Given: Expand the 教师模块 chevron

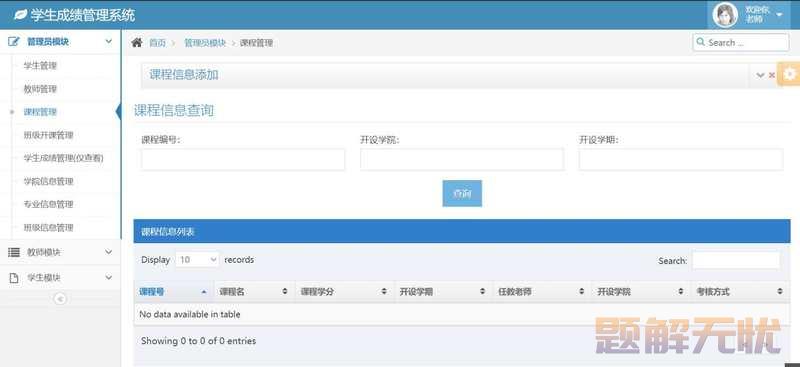Looking at the screenshot, I should pyautogui.click(x=108, y=252).
